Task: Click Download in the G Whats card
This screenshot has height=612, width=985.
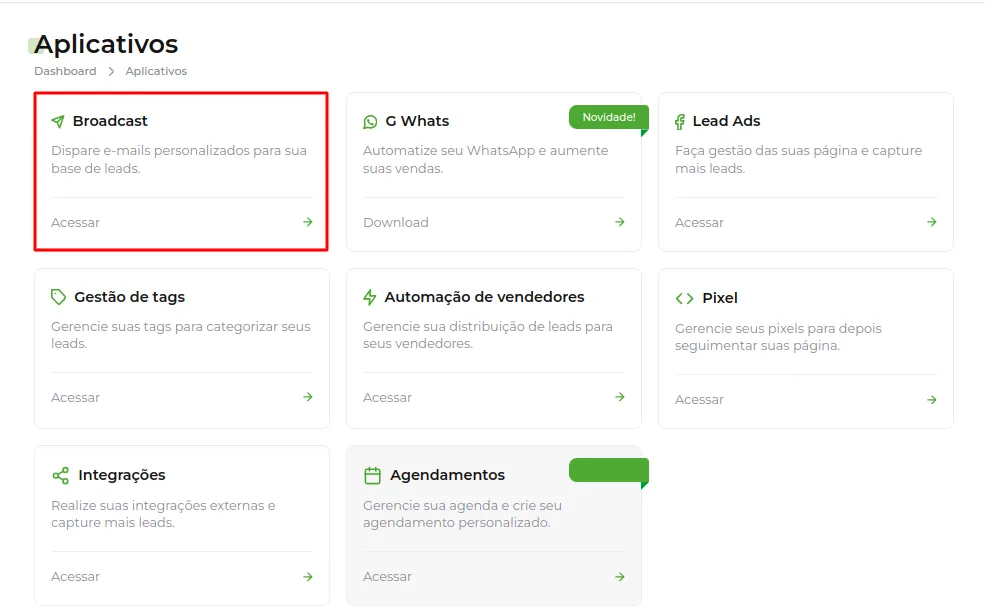Action: pos(396,222)
